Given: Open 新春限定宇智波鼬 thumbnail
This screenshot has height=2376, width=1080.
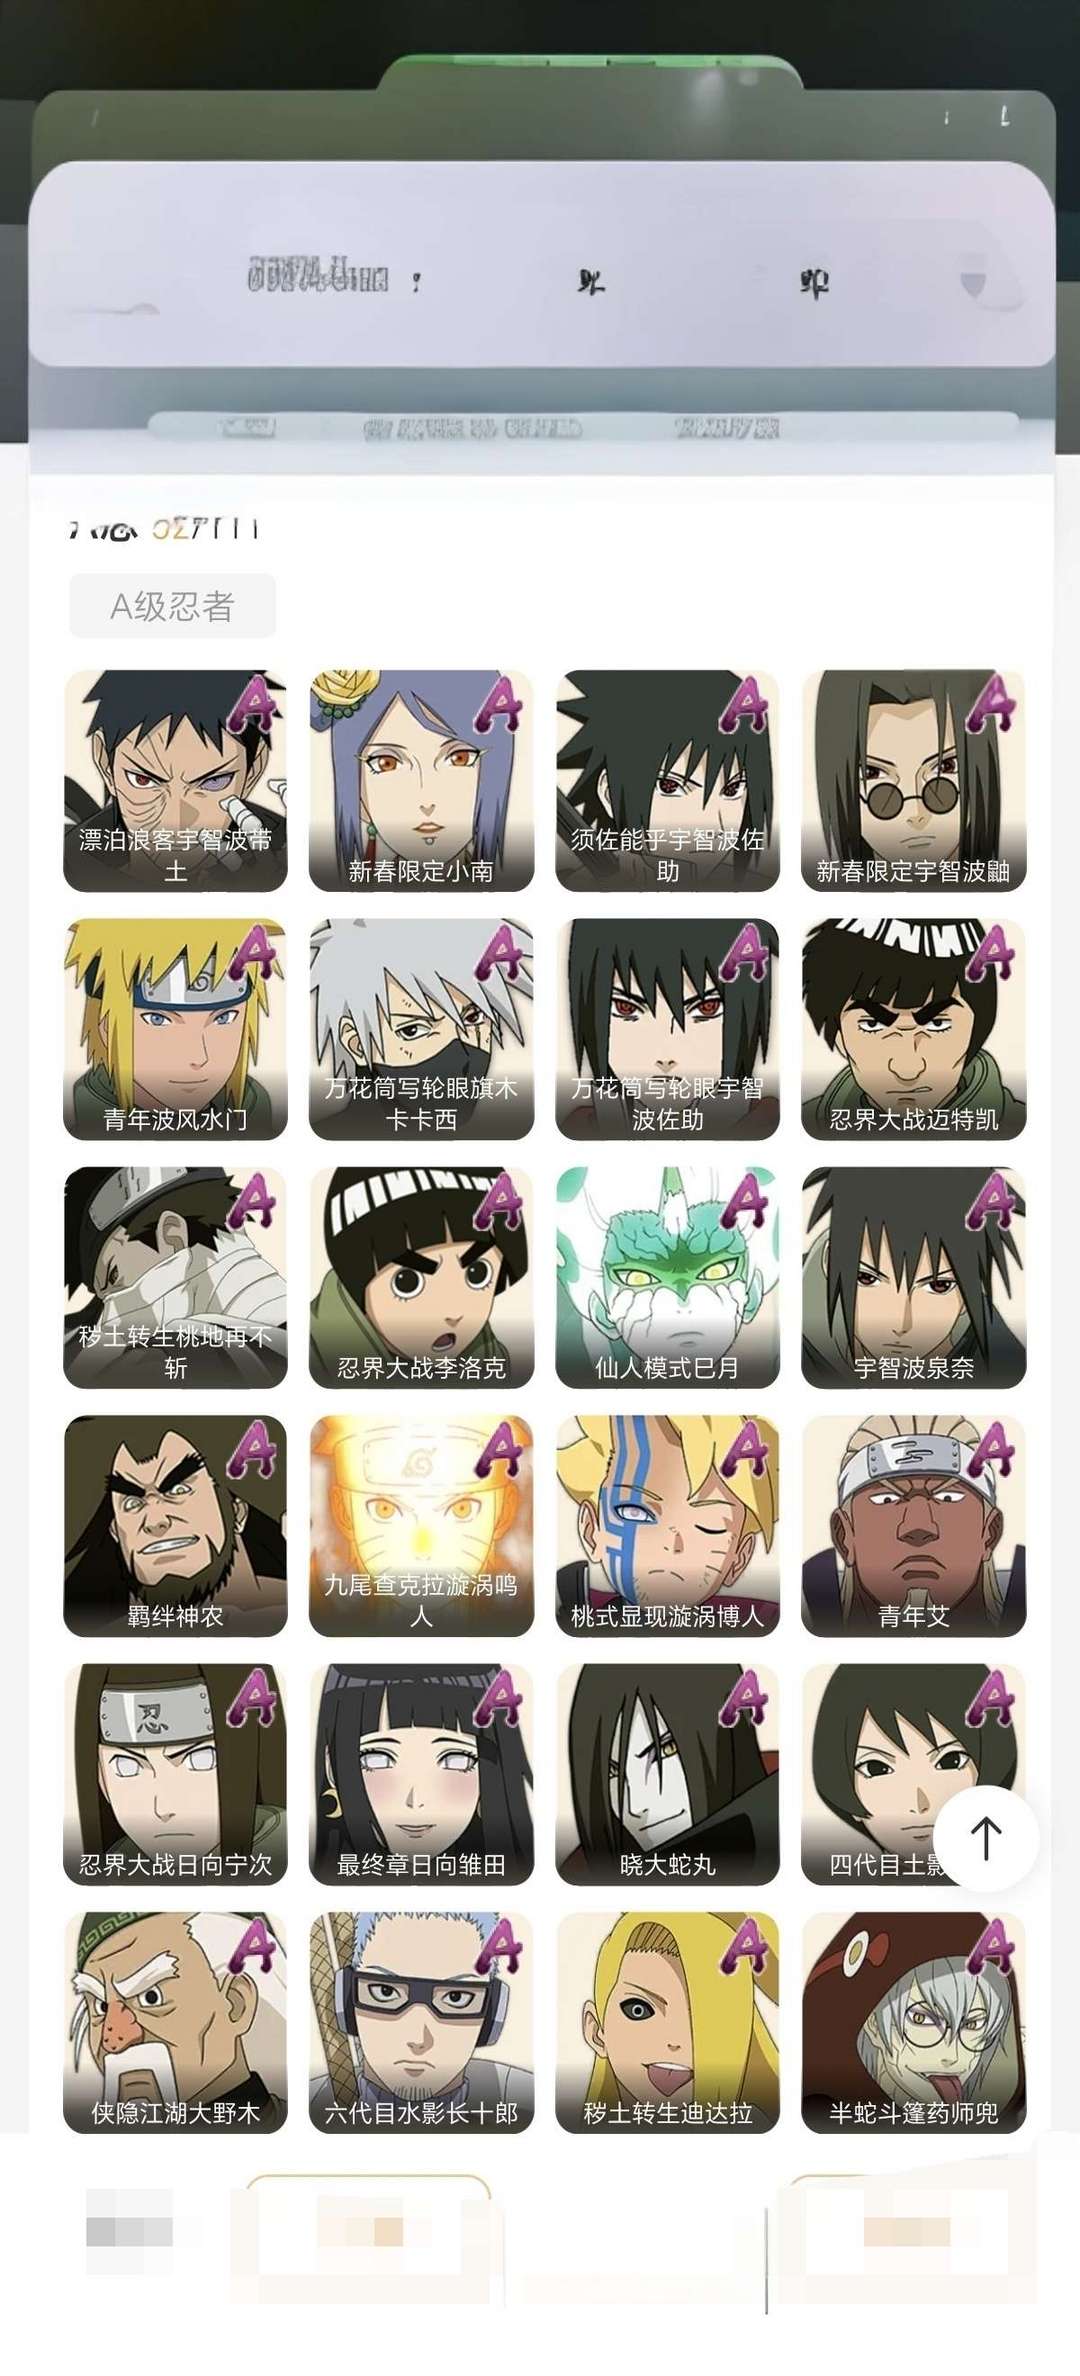Looking at the screenshot, I should (x=913, y=780).
